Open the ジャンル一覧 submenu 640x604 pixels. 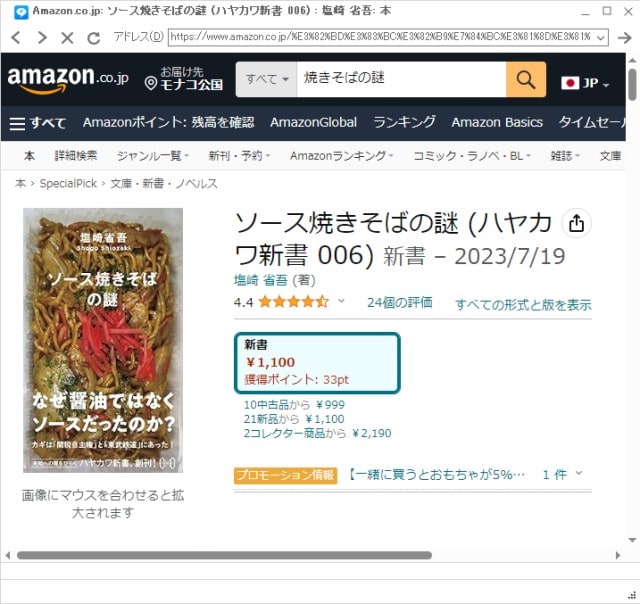153,155
